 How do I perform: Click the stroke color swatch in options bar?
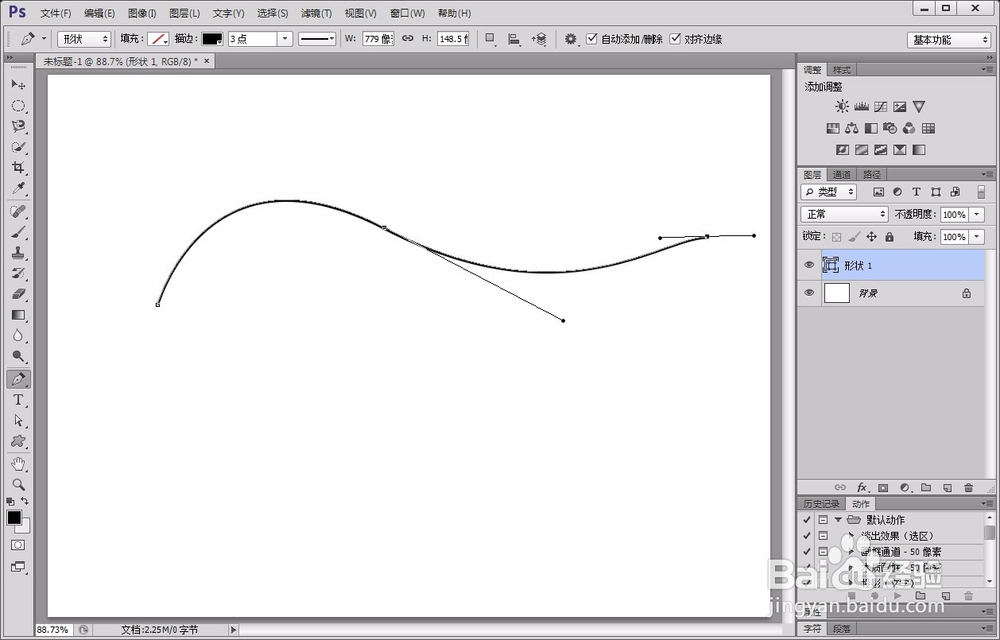[212, 39]
